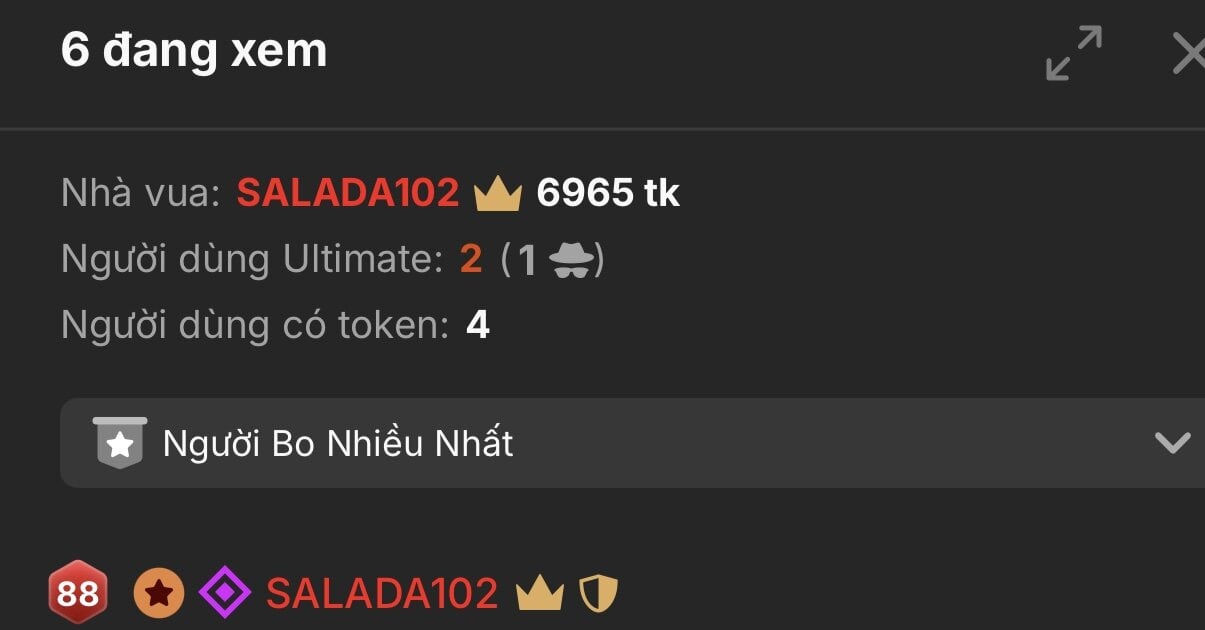The image size is (1205, 630).
Task: Click the Nhà vua label
Action: (x=140, y=193)
